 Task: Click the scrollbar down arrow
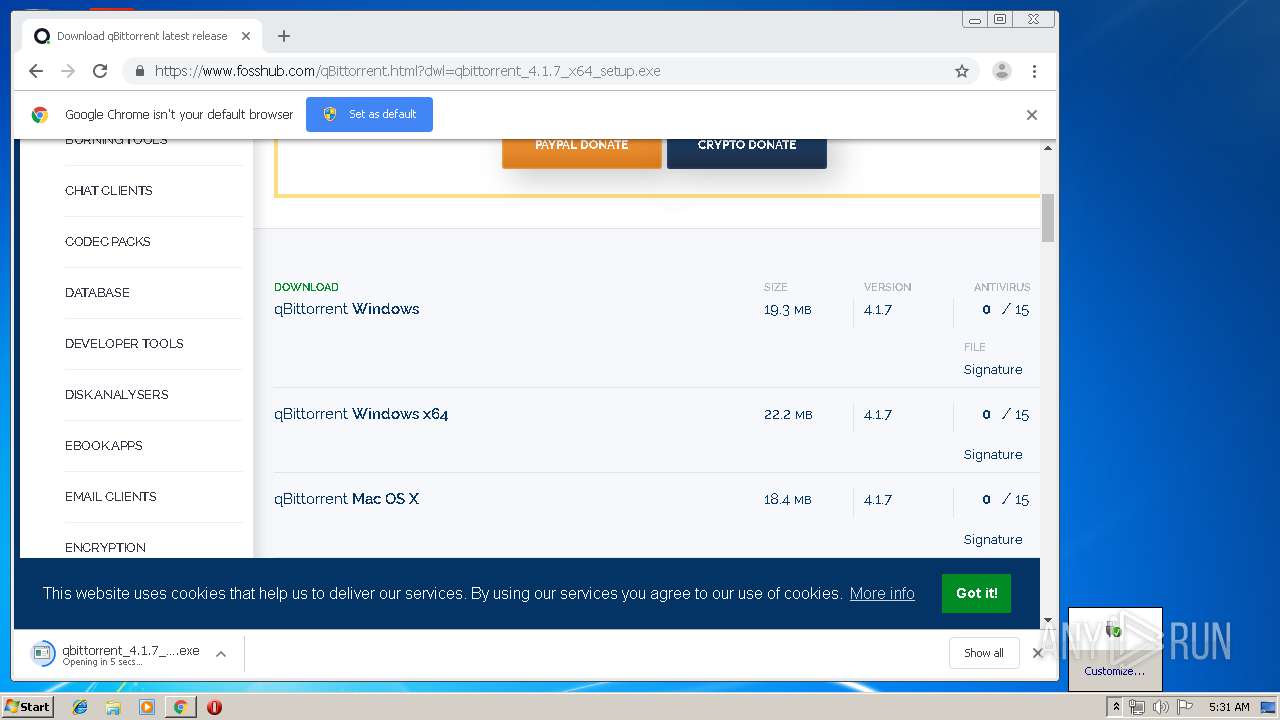click(1048, 620)
